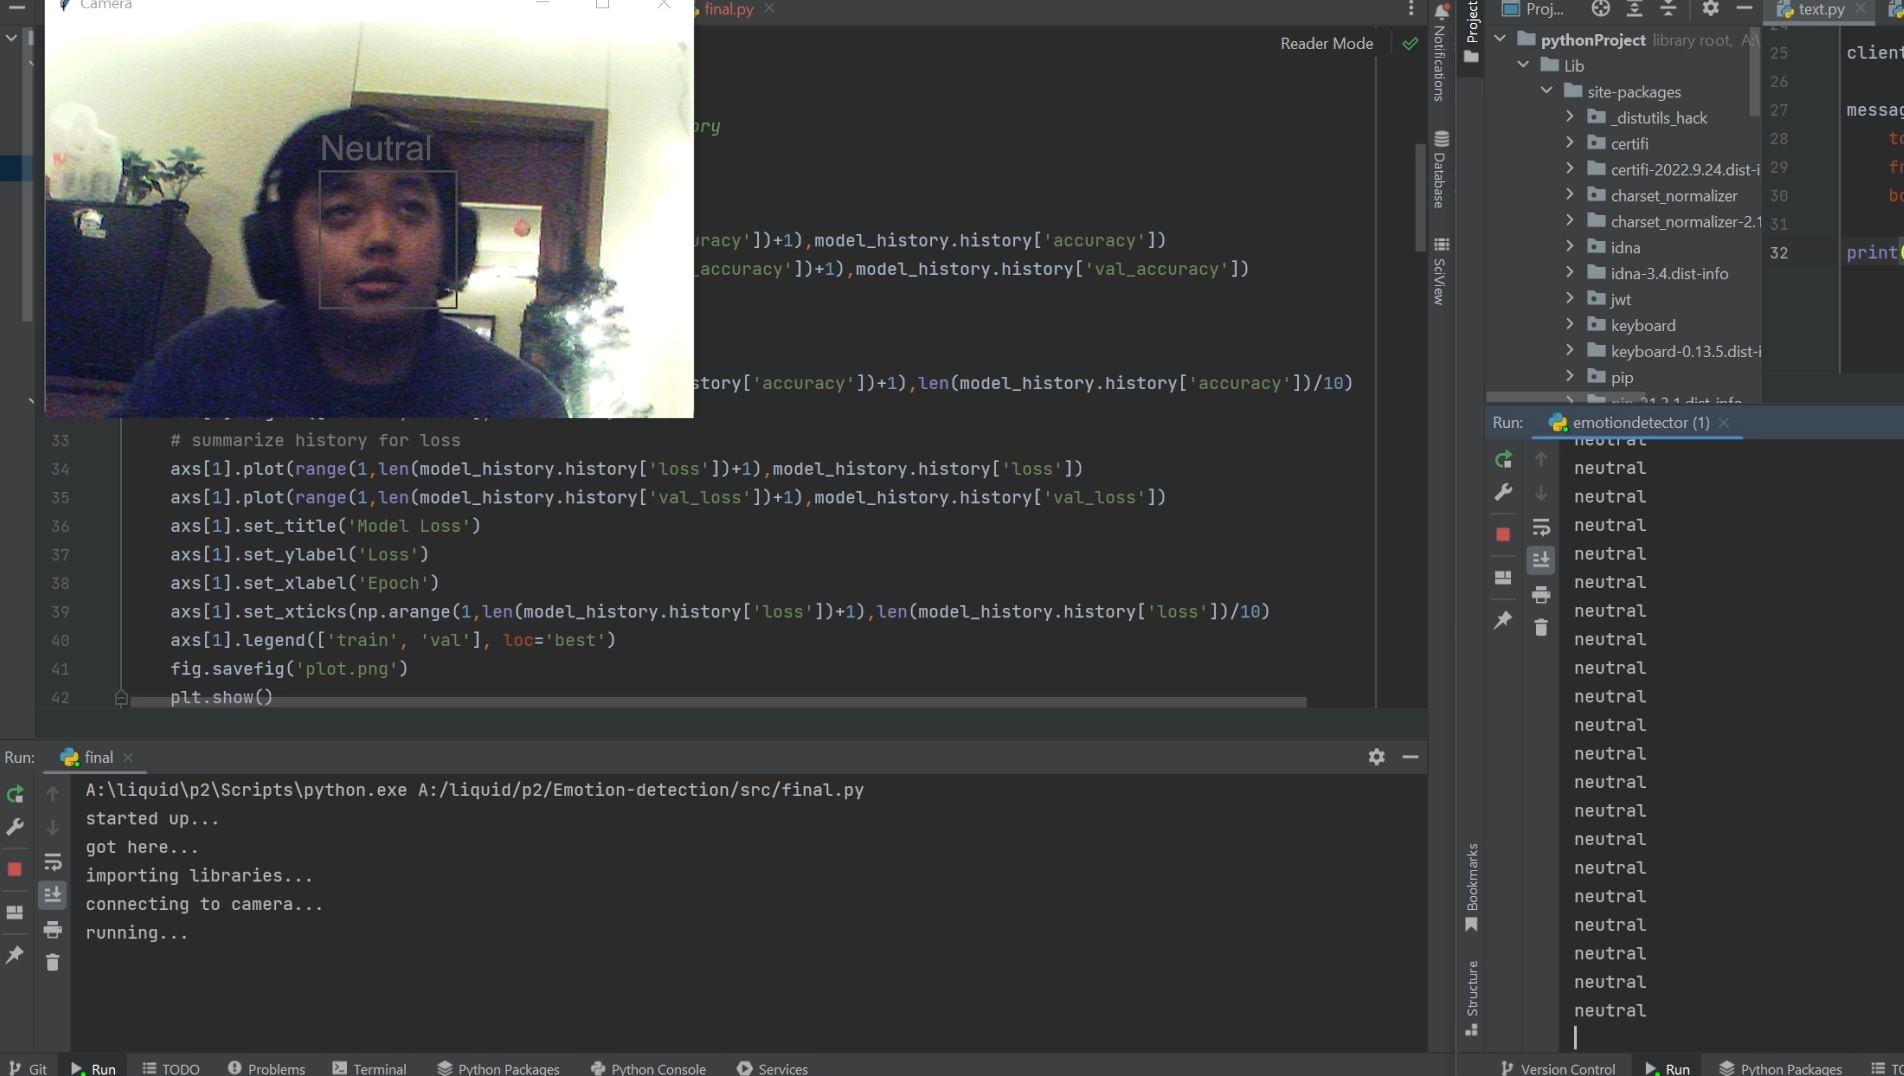This screenshot has height=1076, width=1904.
Task: Print the emotiondetector console output
Action: click(x=1541, y=595)
